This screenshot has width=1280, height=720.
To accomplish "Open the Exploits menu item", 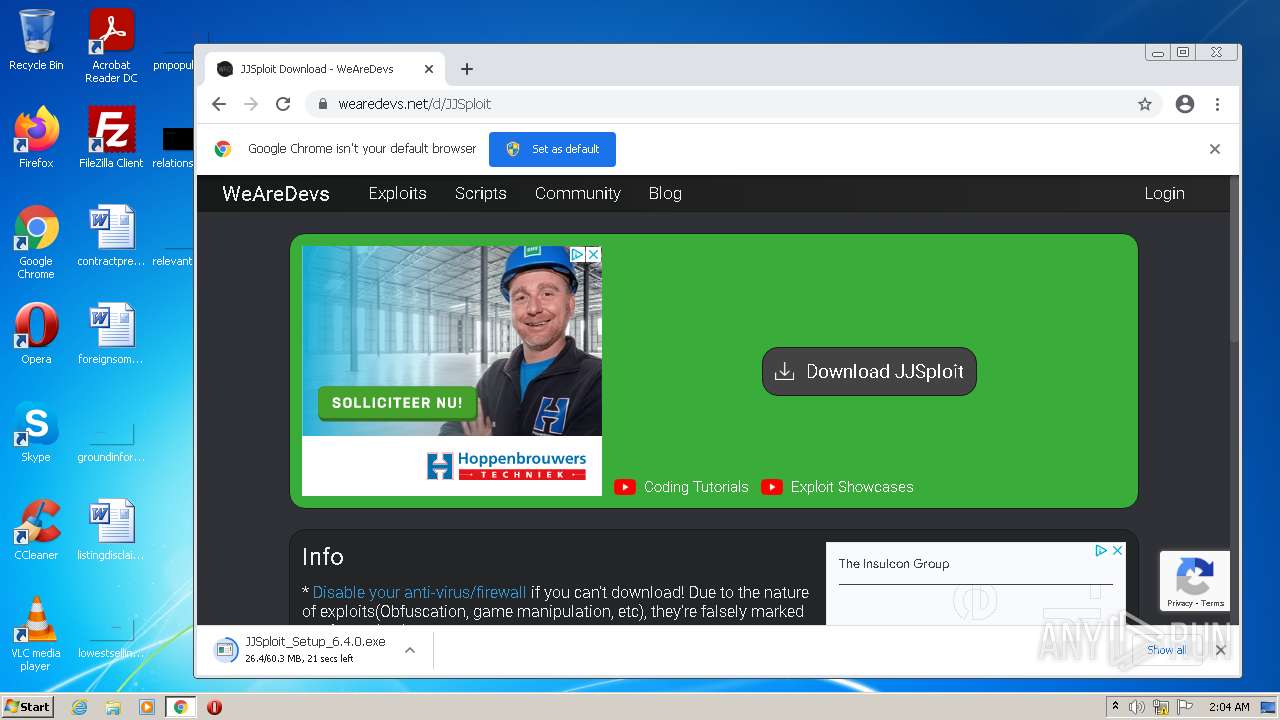I will (x=397, y=194).
